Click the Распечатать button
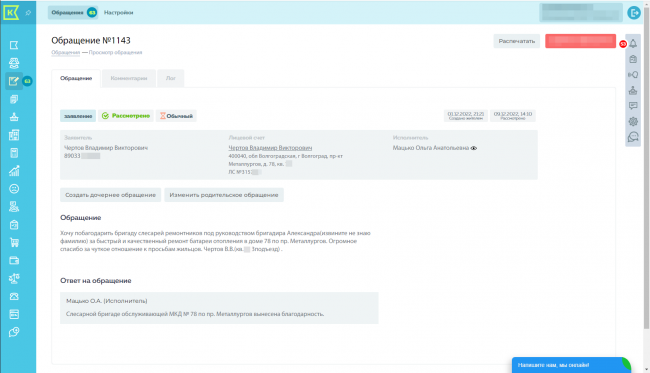The height and width of the screenshot is (373, 650). coord(517,41)
